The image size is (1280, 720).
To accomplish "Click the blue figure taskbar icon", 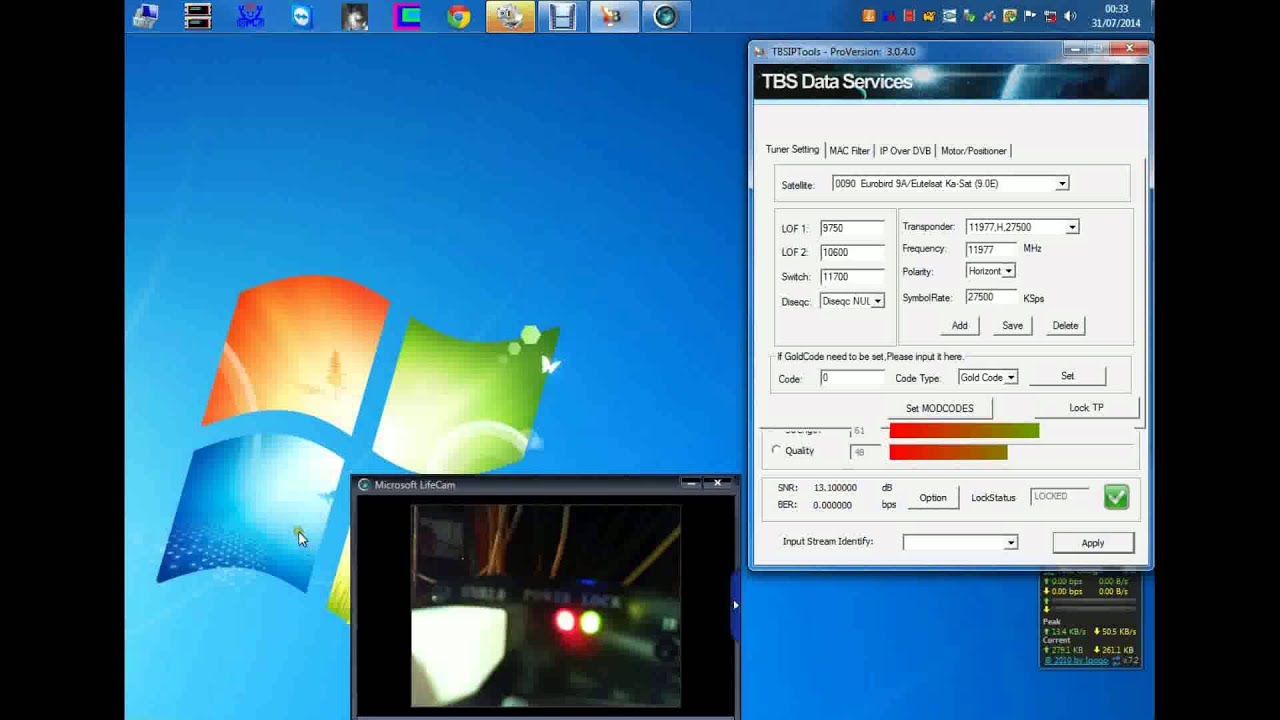I will click(x=250, y=17).
